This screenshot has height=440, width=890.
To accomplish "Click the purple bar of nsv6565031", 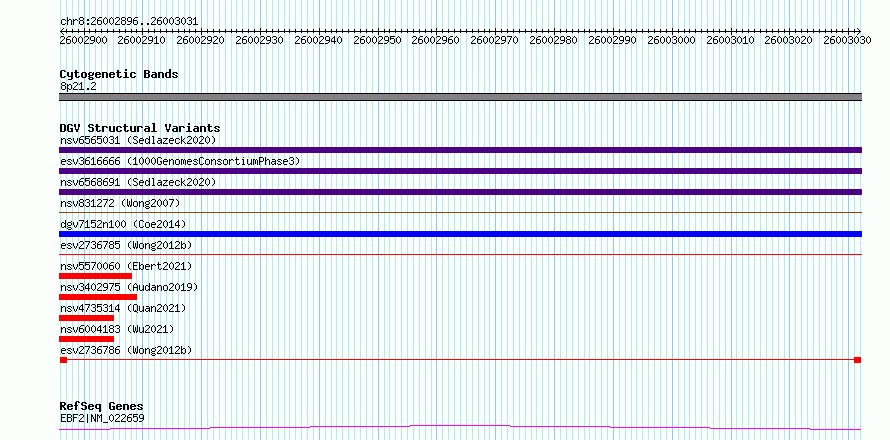I will (x=460, y=150).
